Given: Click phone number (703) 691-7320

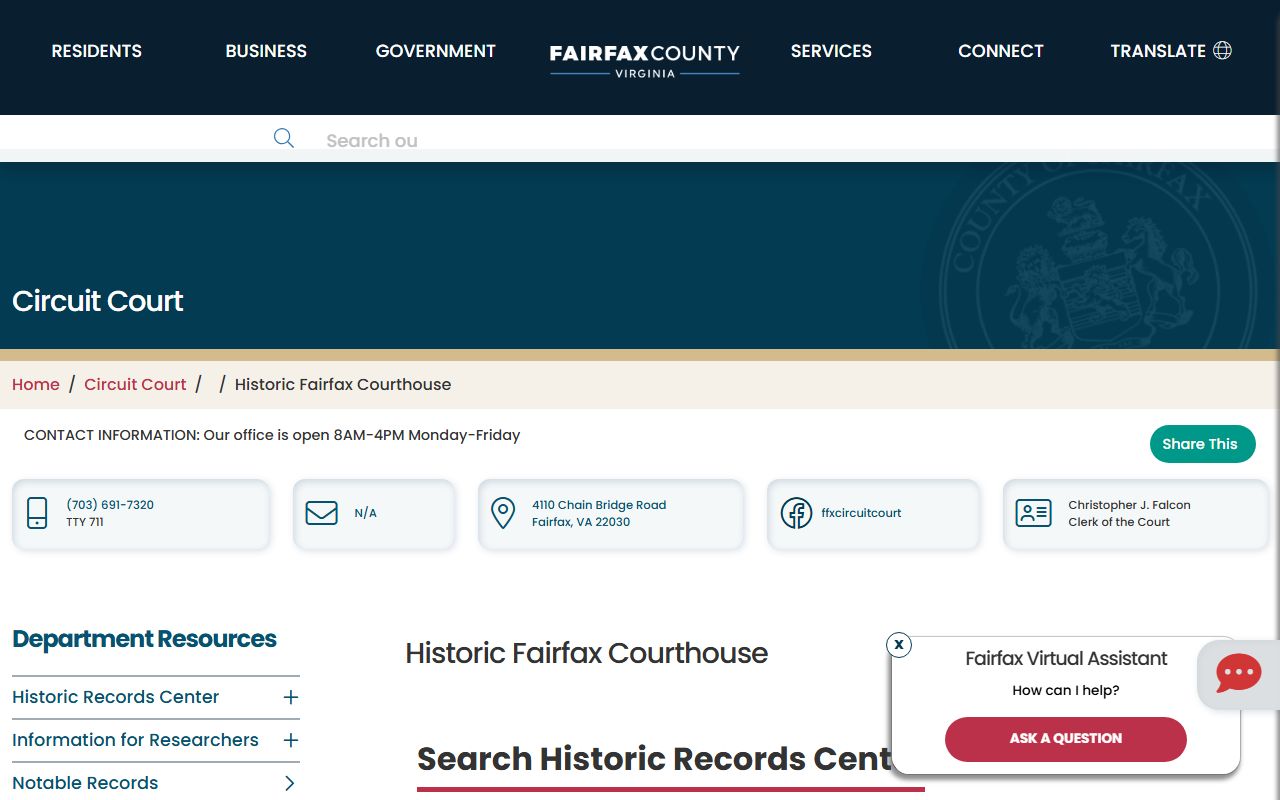Looking at the screenshot, I should [110, 505].
